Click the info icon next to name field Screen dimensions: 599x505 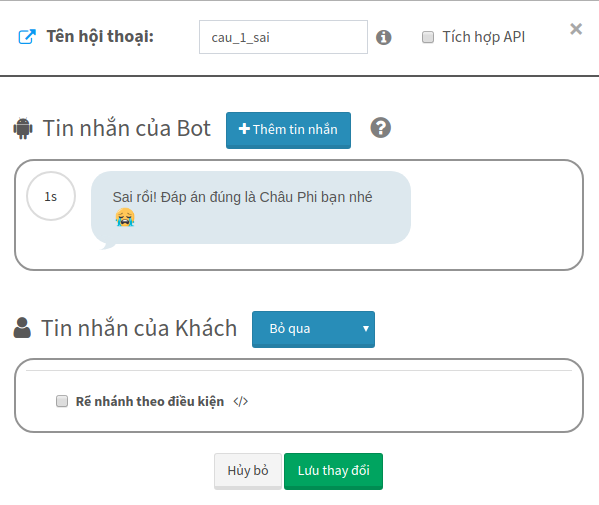(x=384, y=37)
